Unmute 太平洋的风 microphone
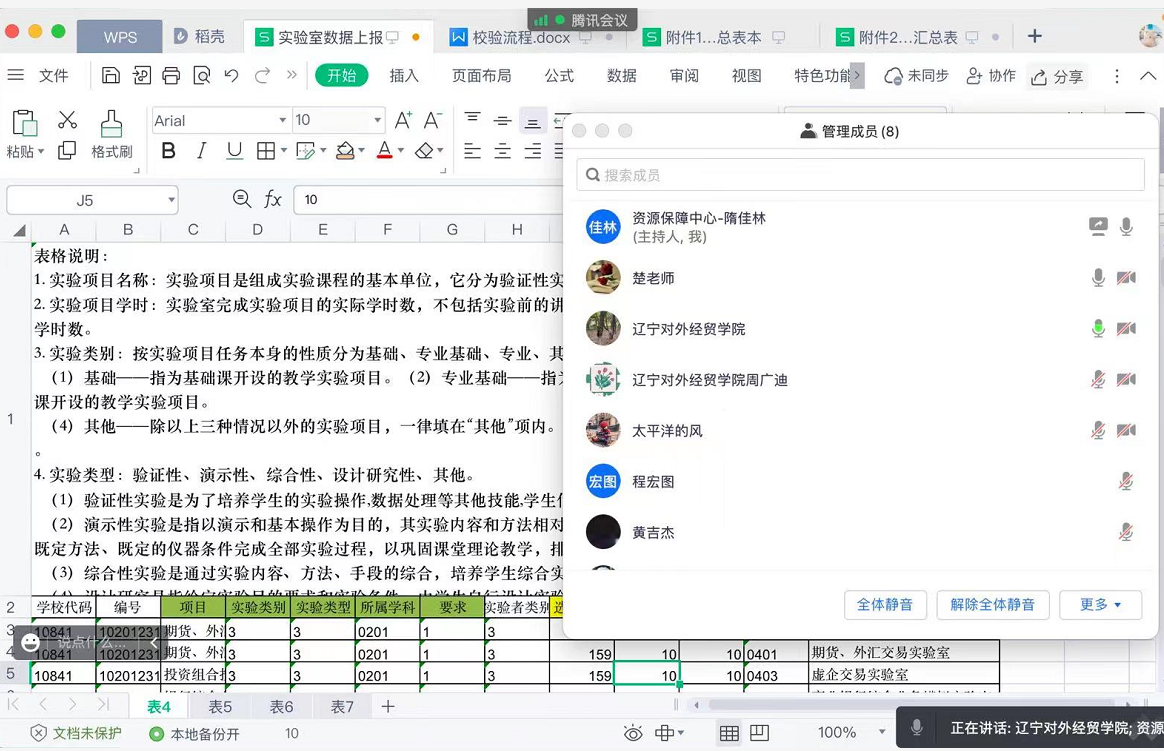The width and height of the screenshot is (1164, 751). point(1098,430)
